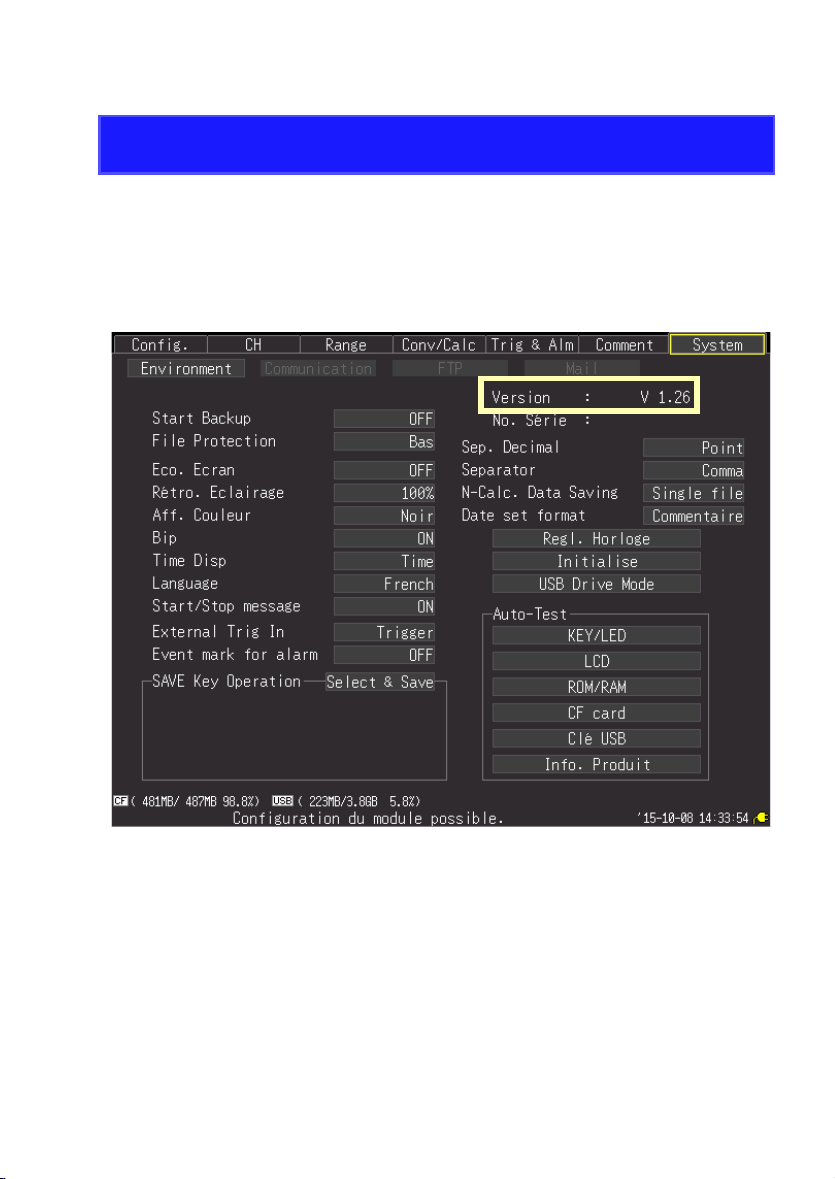
Task: Click the USB storage status icon
Action: click(x=283, y=802)
